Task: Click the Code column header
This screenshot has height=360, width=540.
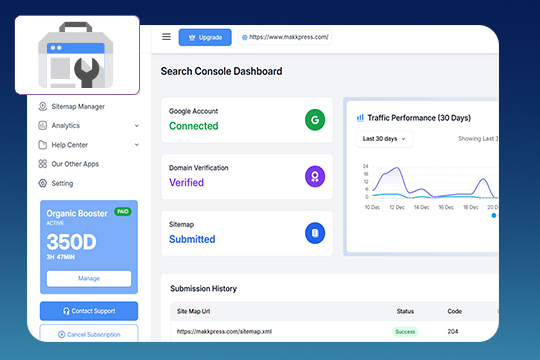Action: pos(454,311)
